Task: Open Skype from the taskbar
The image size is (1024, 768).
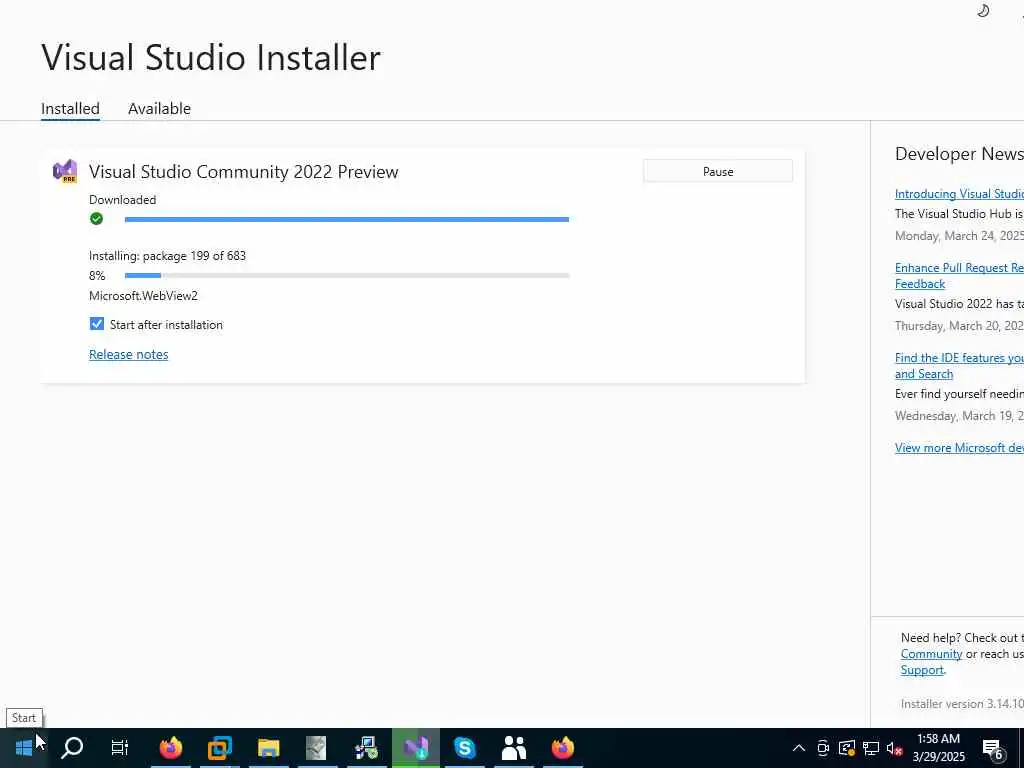Action: pos(464,747)
